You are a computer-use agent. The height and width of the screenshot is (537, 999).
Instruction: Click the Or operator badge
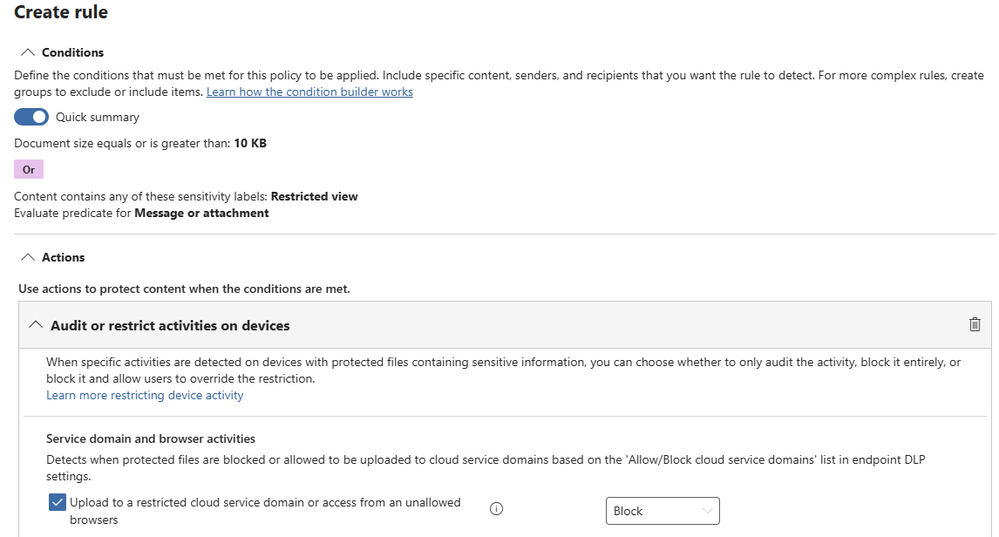click(29, 170)
